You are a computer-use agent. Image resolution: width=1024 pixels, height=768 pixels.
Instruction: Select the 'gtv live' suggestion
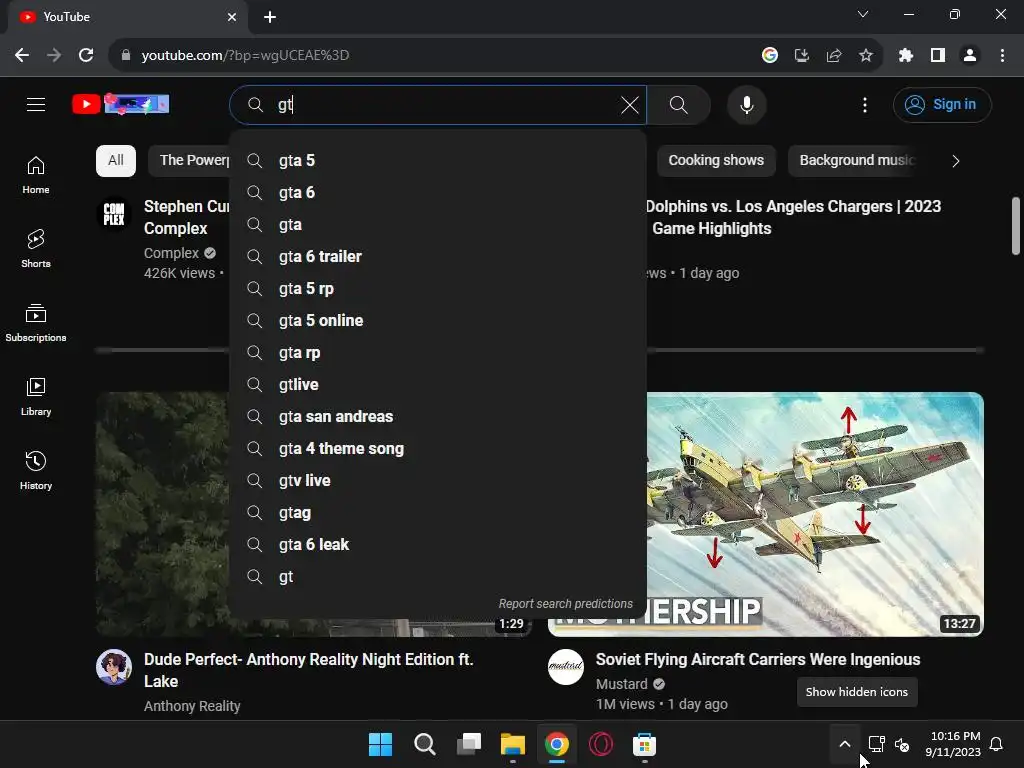point(438,481)
